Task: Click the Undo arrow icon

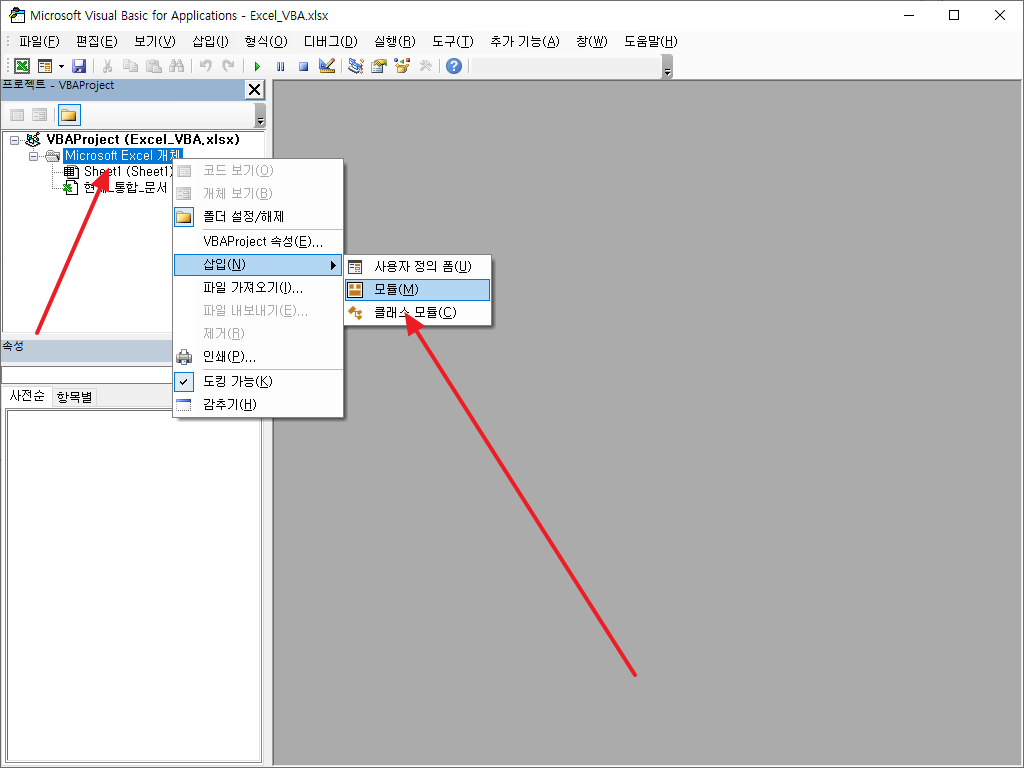Action: (206, 66)
